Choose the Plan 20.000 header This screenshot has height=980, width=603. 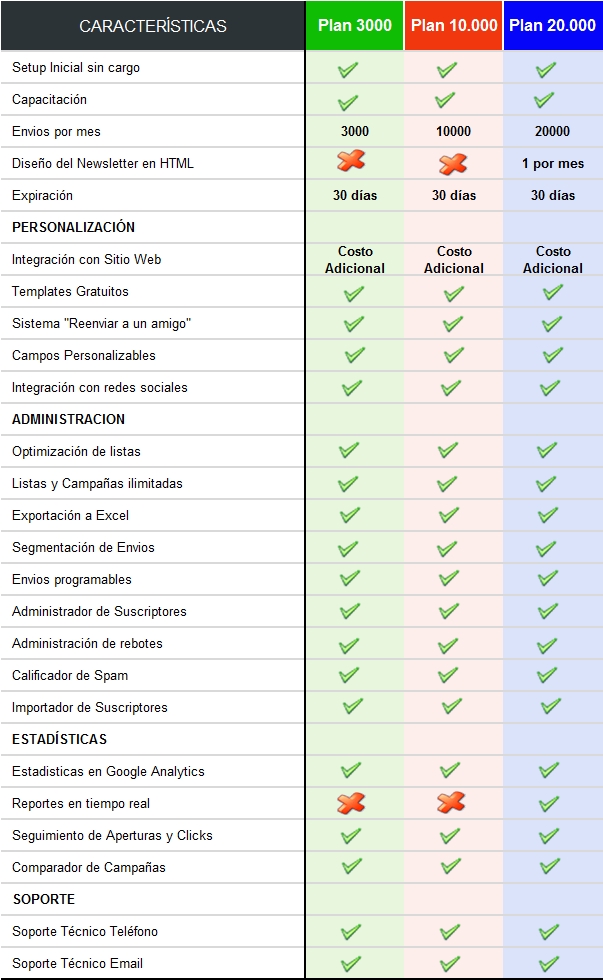552,26
